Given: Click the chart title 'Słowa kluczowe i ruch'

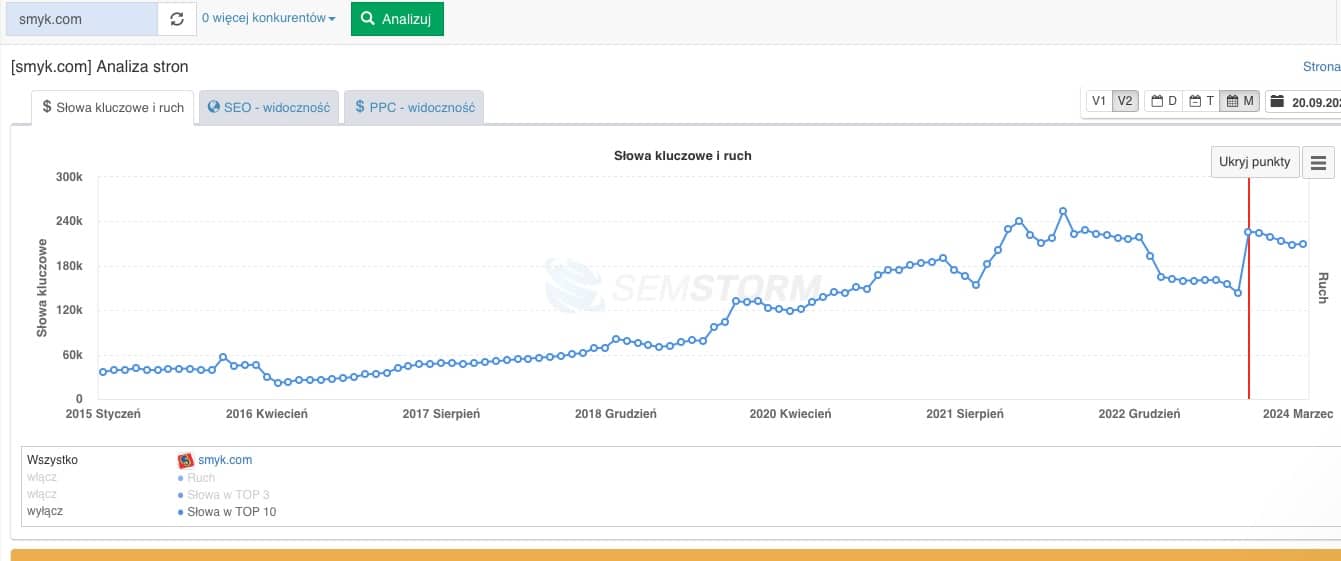Looking at the screenshot, I should point(682,156).
